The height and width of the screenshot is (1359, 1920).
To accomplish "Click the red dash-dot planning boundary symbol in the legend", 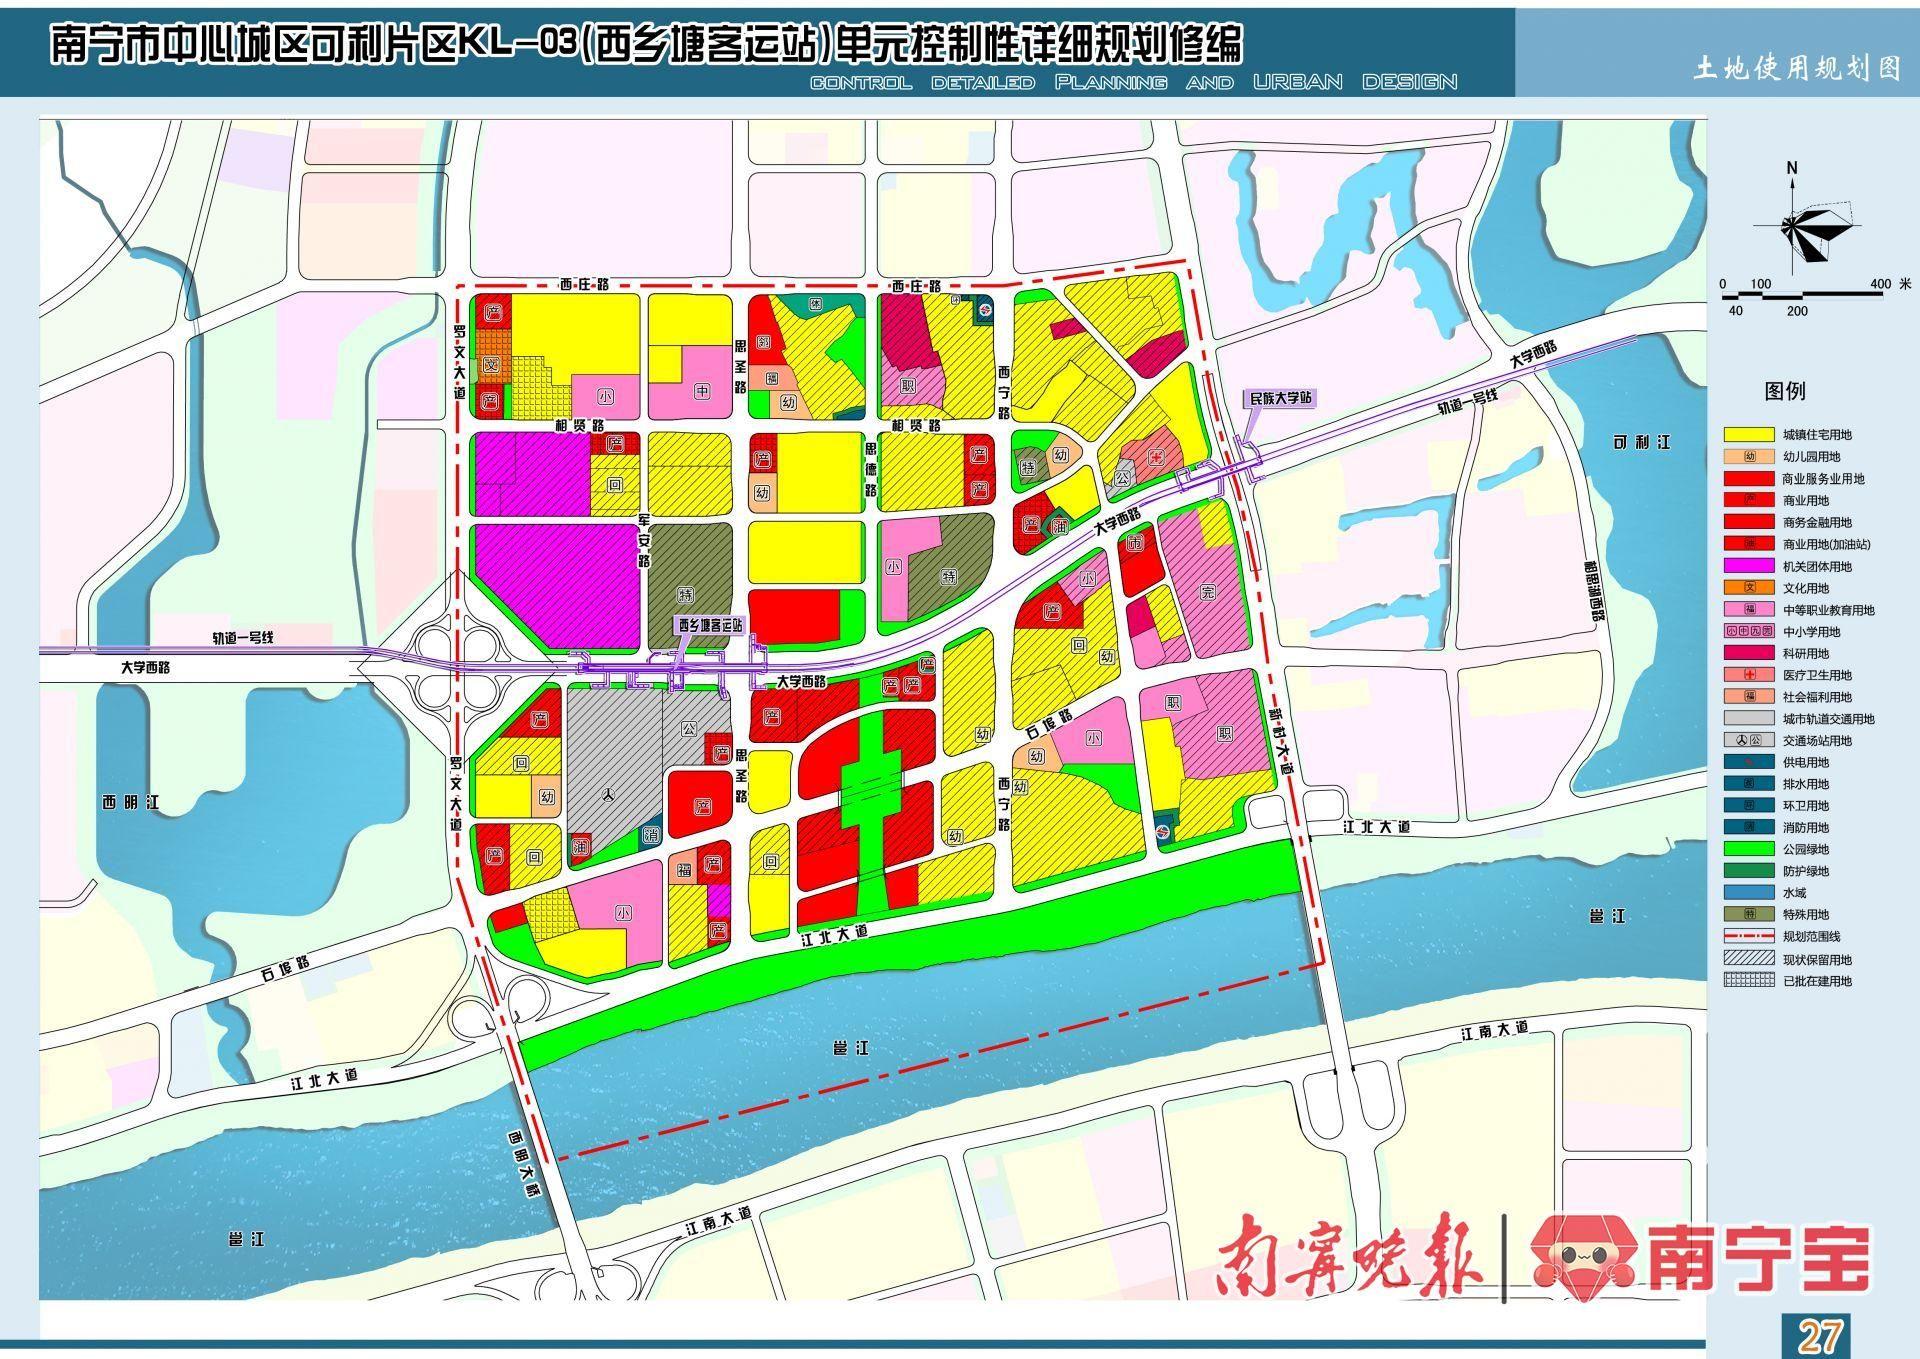I will 1749,937.
